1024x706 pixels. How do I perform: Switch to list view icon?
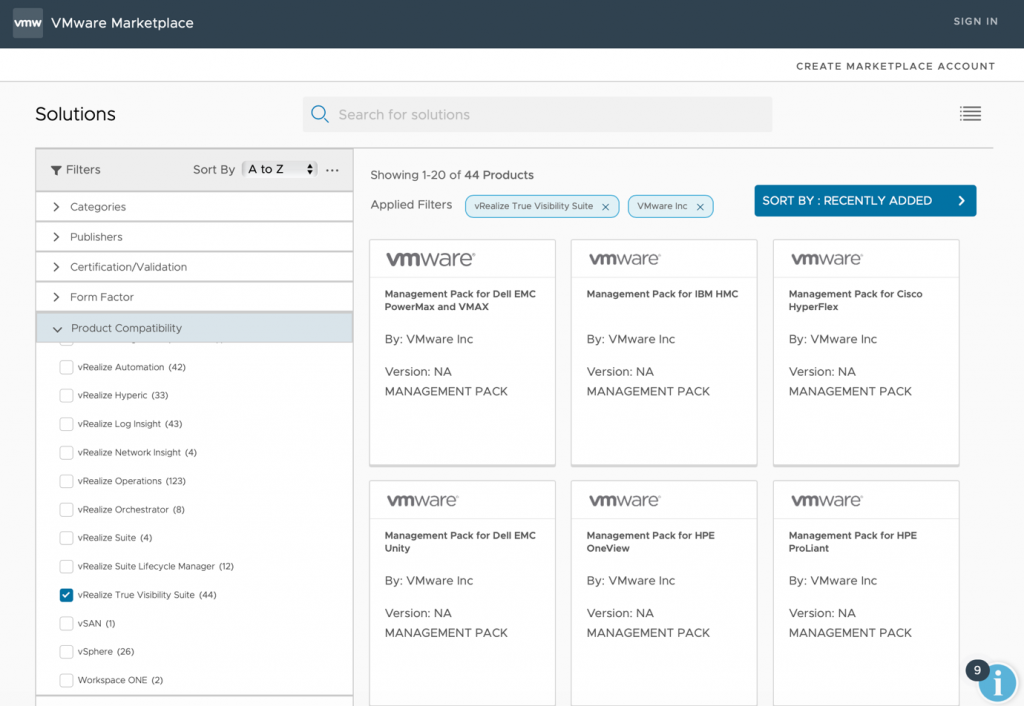pyautogui.click(x=970, y=114)
